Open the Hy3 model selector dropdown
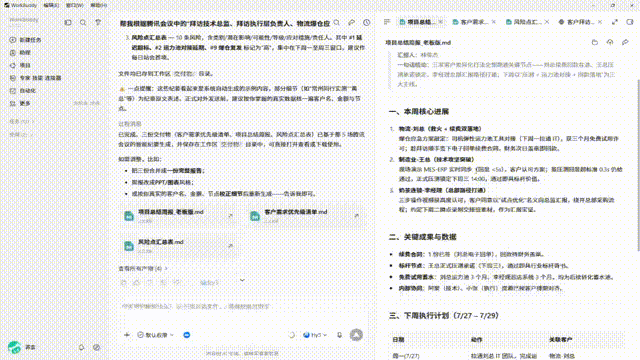The image size is (640, 360). 315,335
